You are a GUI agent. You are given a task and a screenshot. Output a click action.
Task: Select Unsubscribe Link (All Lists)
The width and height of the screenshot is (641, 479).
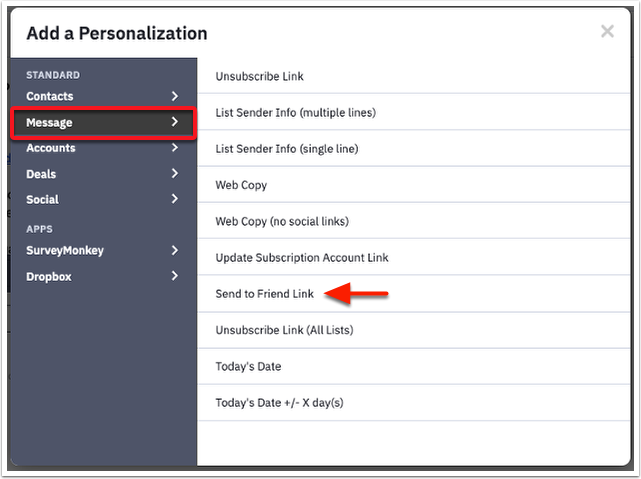coord(284,330)
